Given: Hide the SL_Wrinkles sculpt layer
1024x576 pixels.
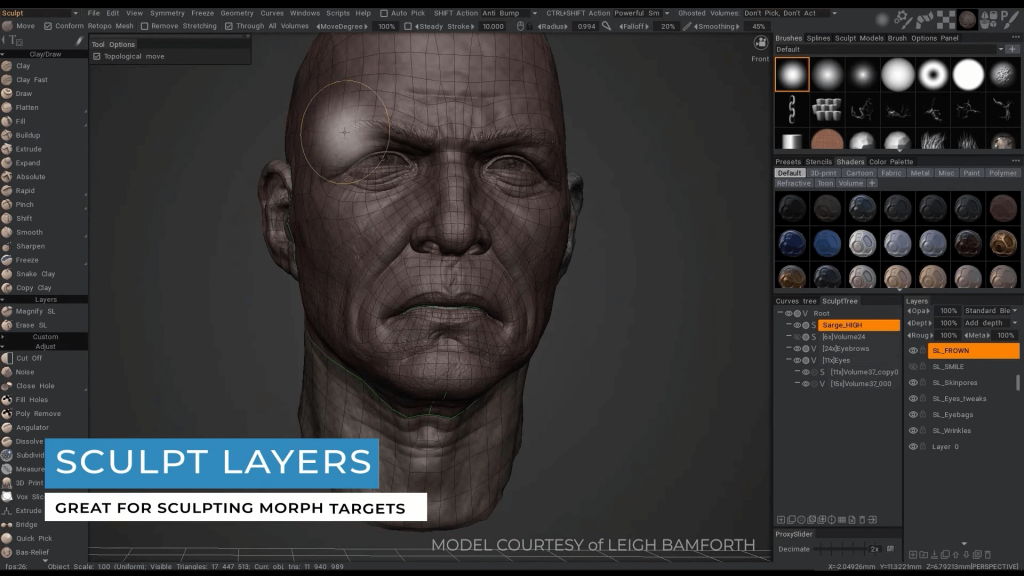Looking at the screenshot, I should click(913, 431).
